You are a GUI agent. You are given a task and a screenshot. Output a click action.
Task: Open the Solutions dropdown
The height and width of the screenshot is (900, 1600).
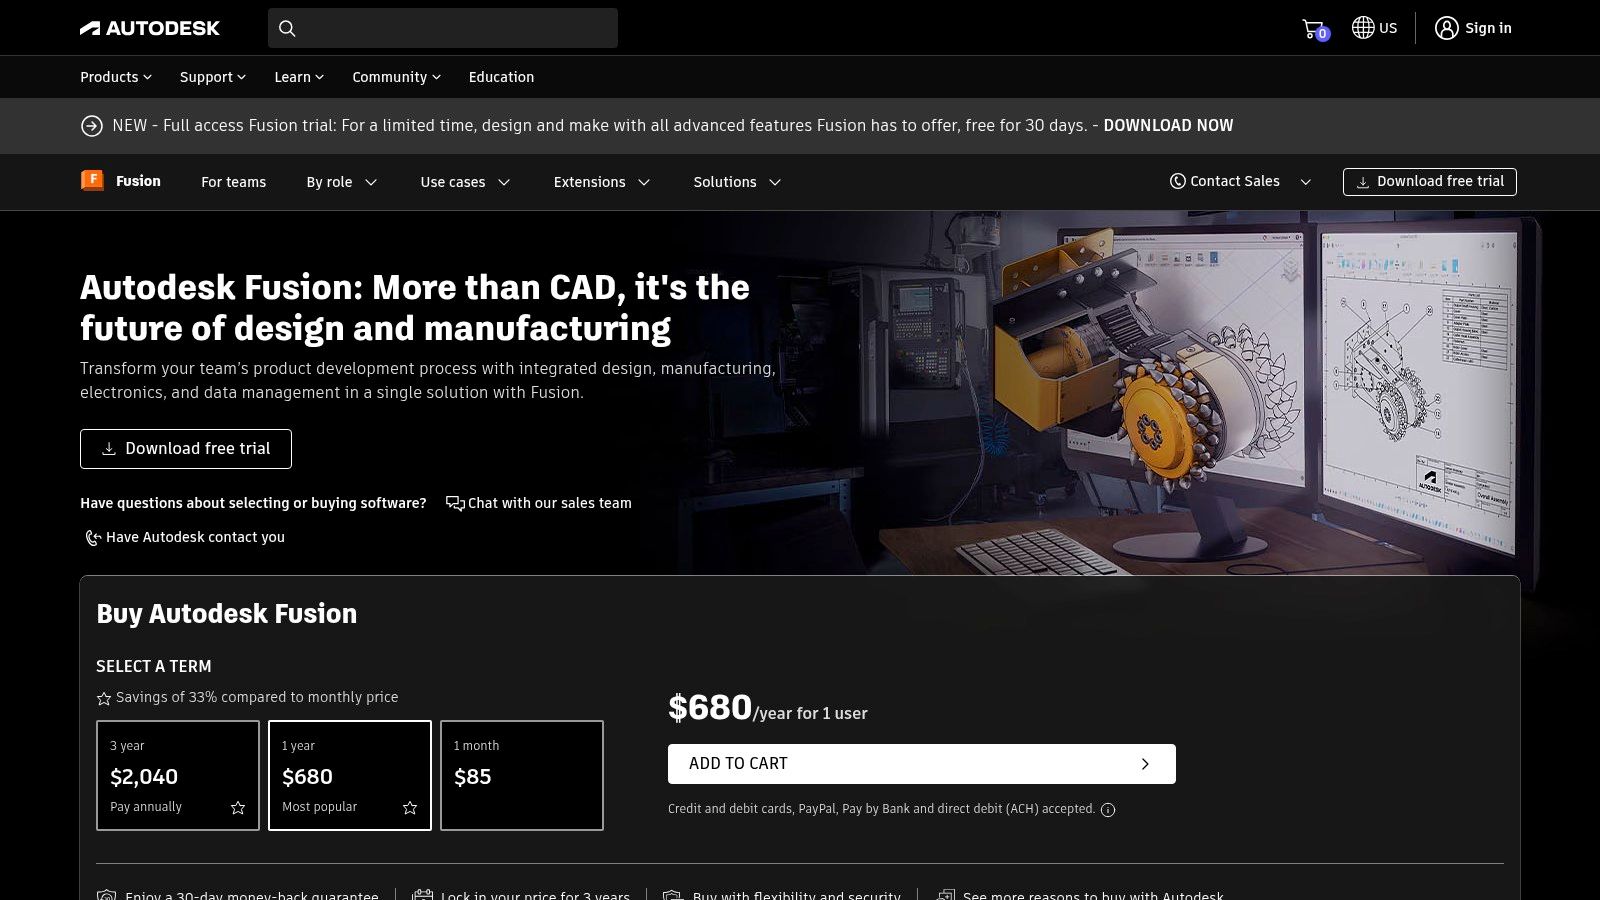coord(737,182)
